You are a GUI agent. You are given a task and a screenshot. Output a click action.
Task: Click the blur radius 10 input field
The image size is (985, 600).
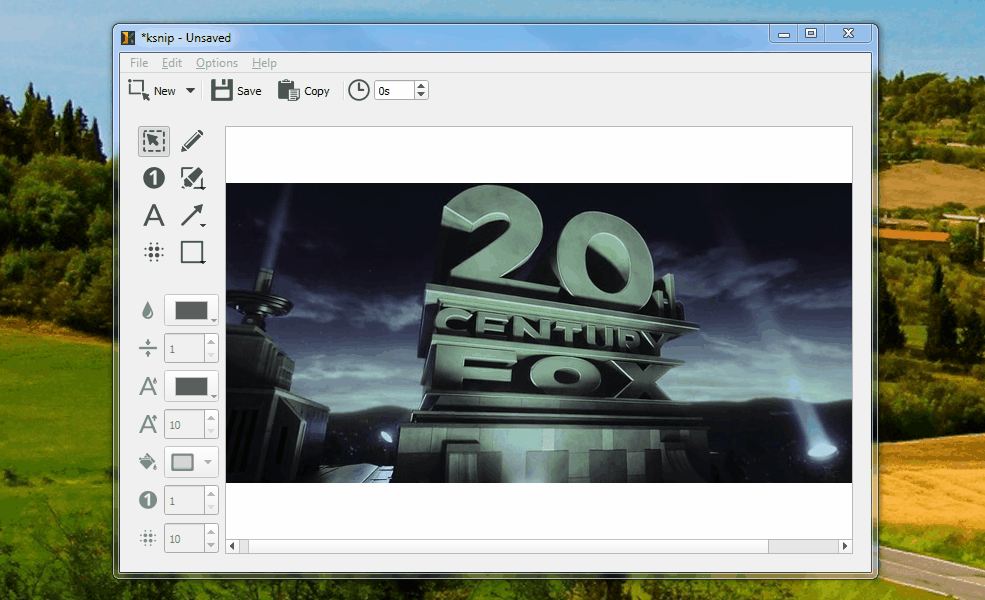[x=185, y=539]
